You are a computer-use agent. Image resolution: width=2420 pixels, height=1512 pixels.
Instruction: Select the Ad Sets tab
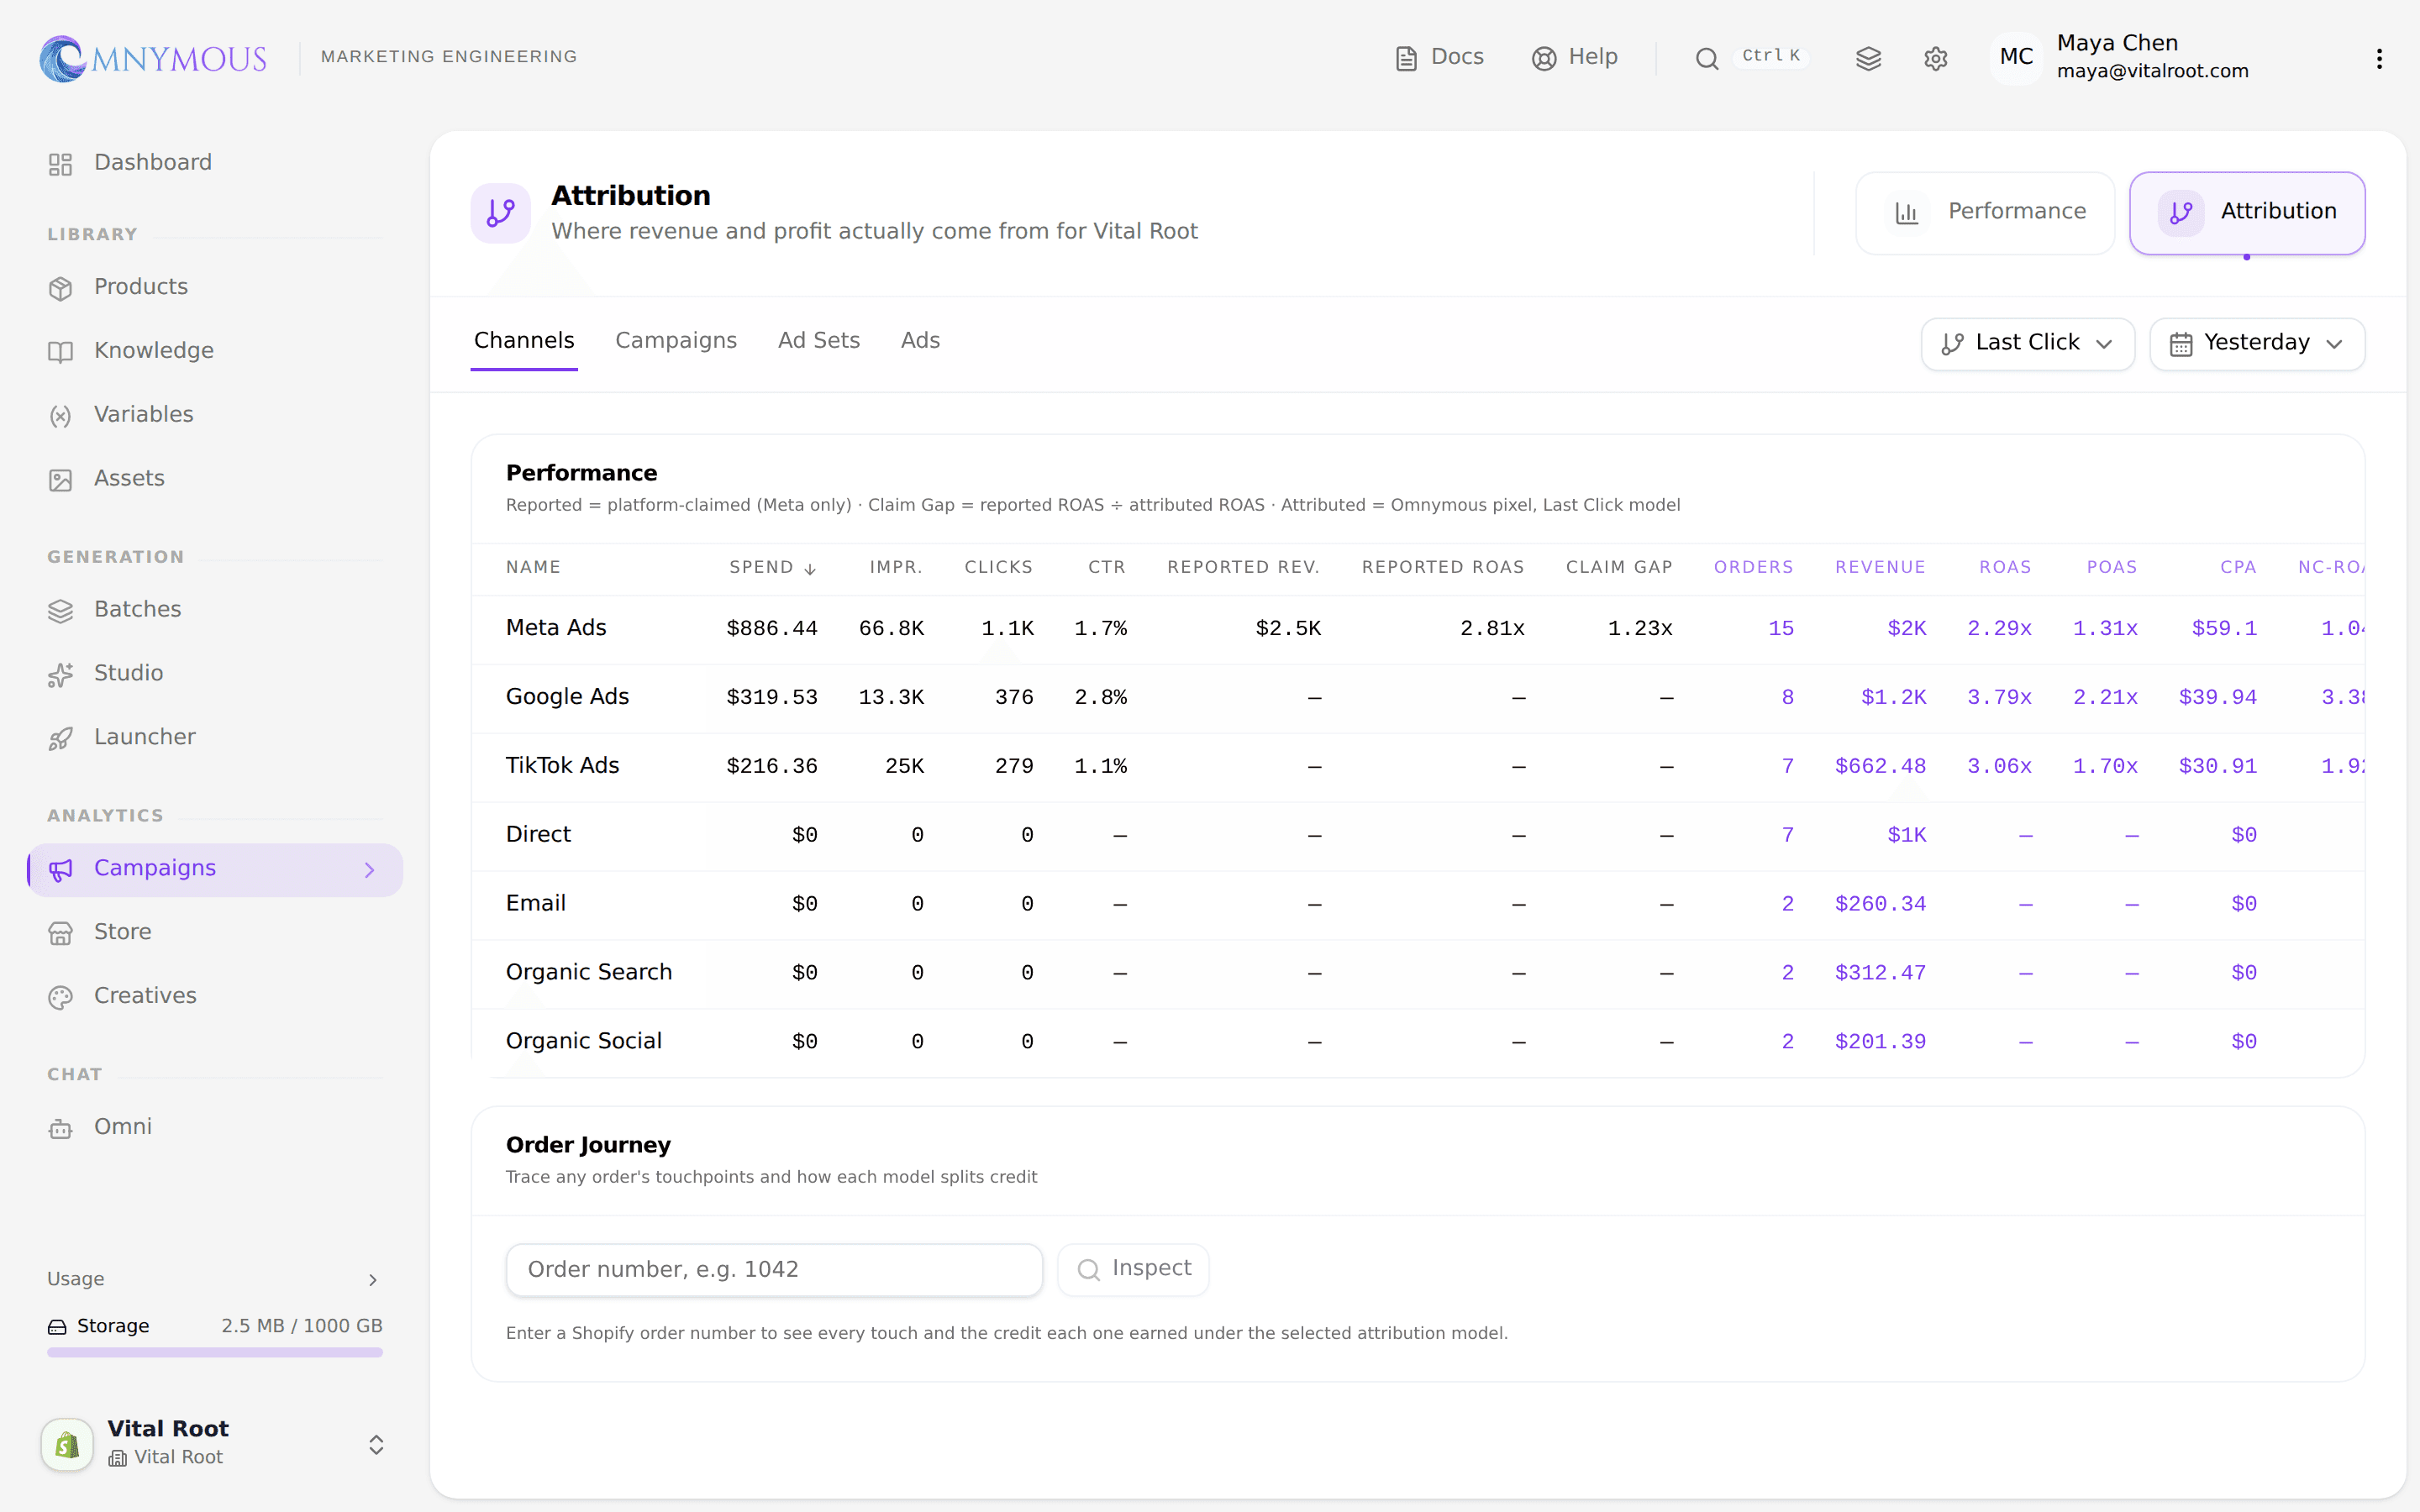[818, 340]
